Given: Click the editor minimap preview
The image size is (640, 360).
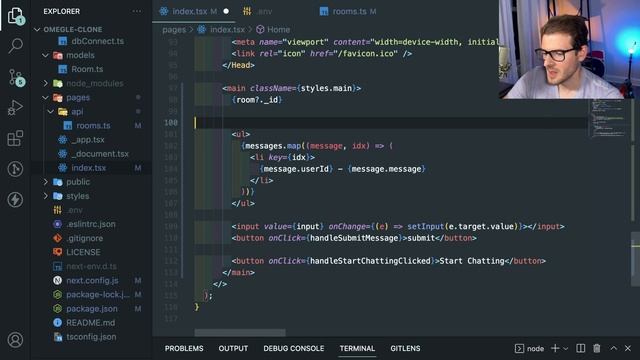Looking at the screenshot, I should [x=608, y=119].
